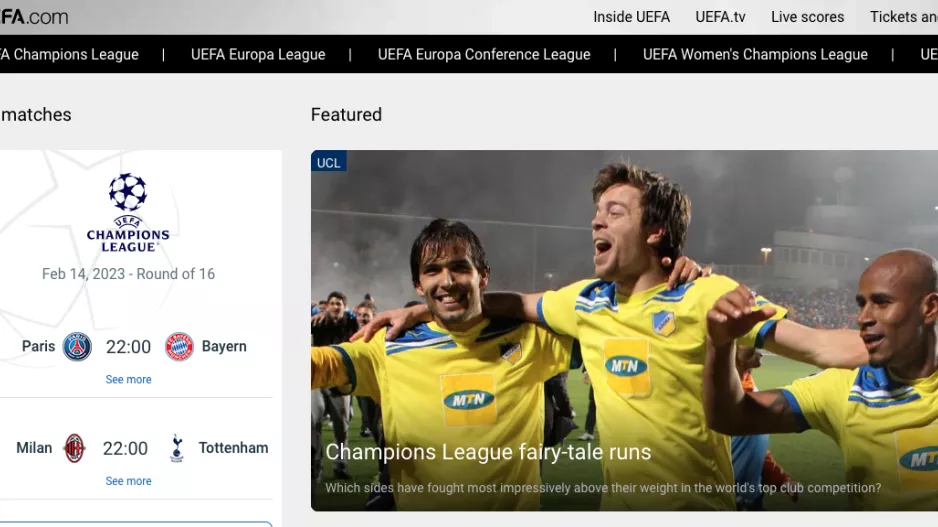Select UEFA Women's Champions League tab

(x=755, y=54)
